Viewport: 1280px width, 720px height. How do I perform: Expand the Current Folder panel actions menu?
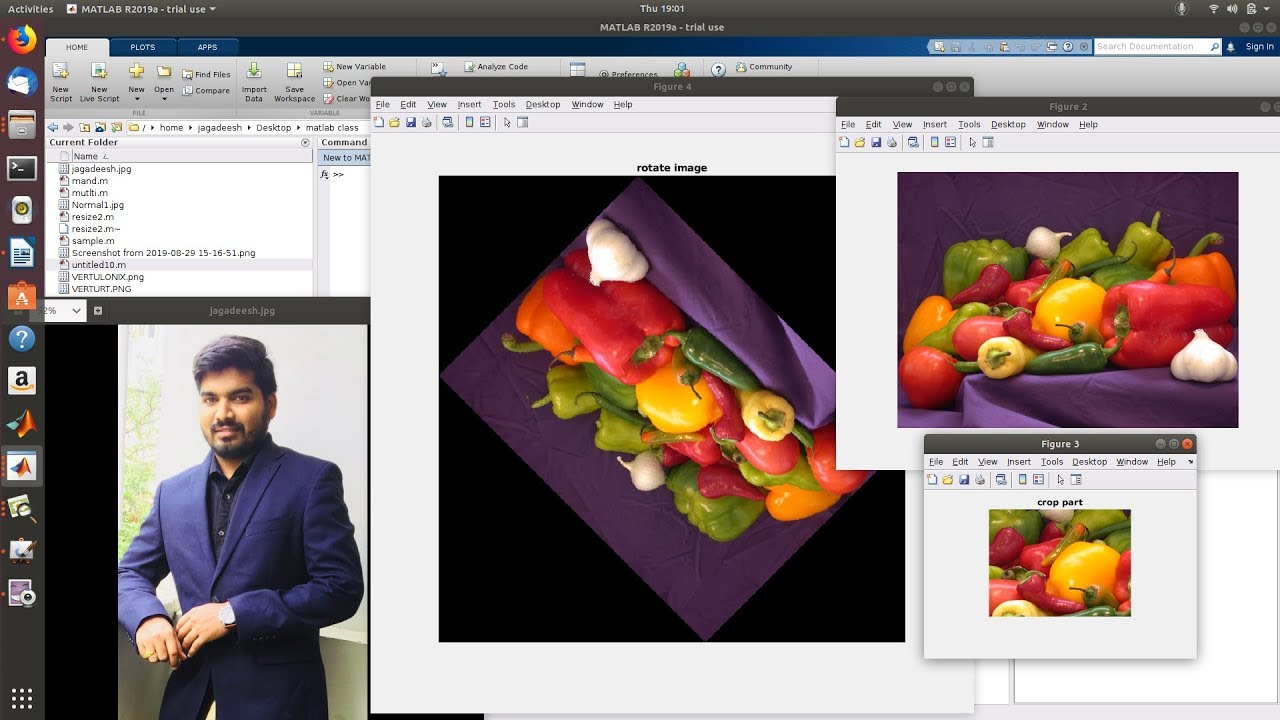(305, 142)
